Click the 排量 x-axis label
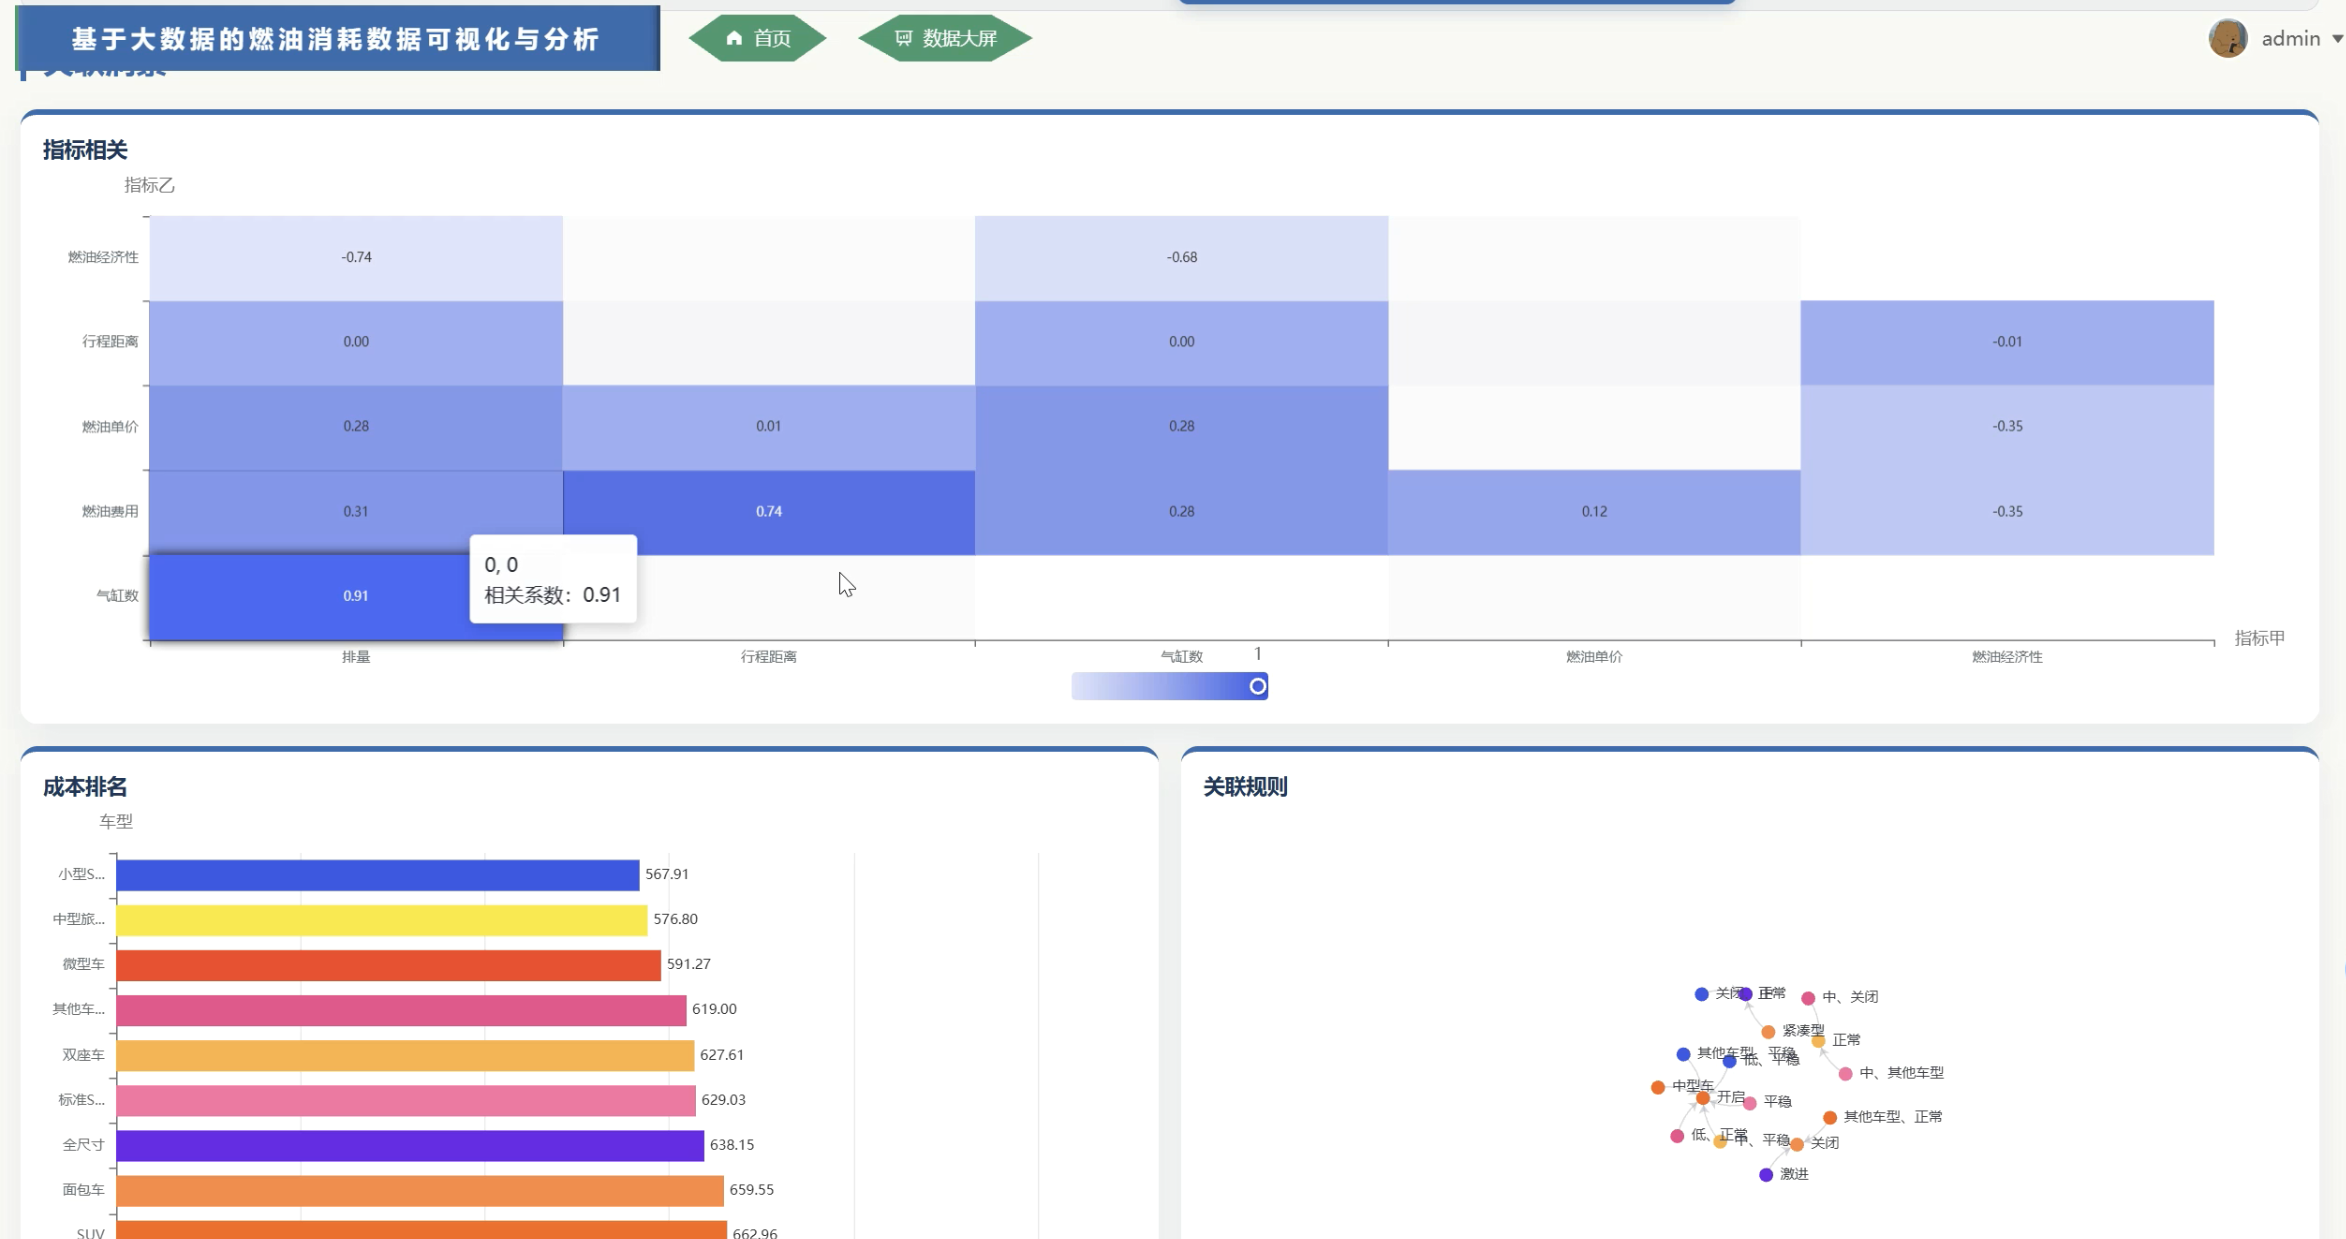Image resolution: width=2346 pixels, height=1239 pixels. tap(356, 657)
